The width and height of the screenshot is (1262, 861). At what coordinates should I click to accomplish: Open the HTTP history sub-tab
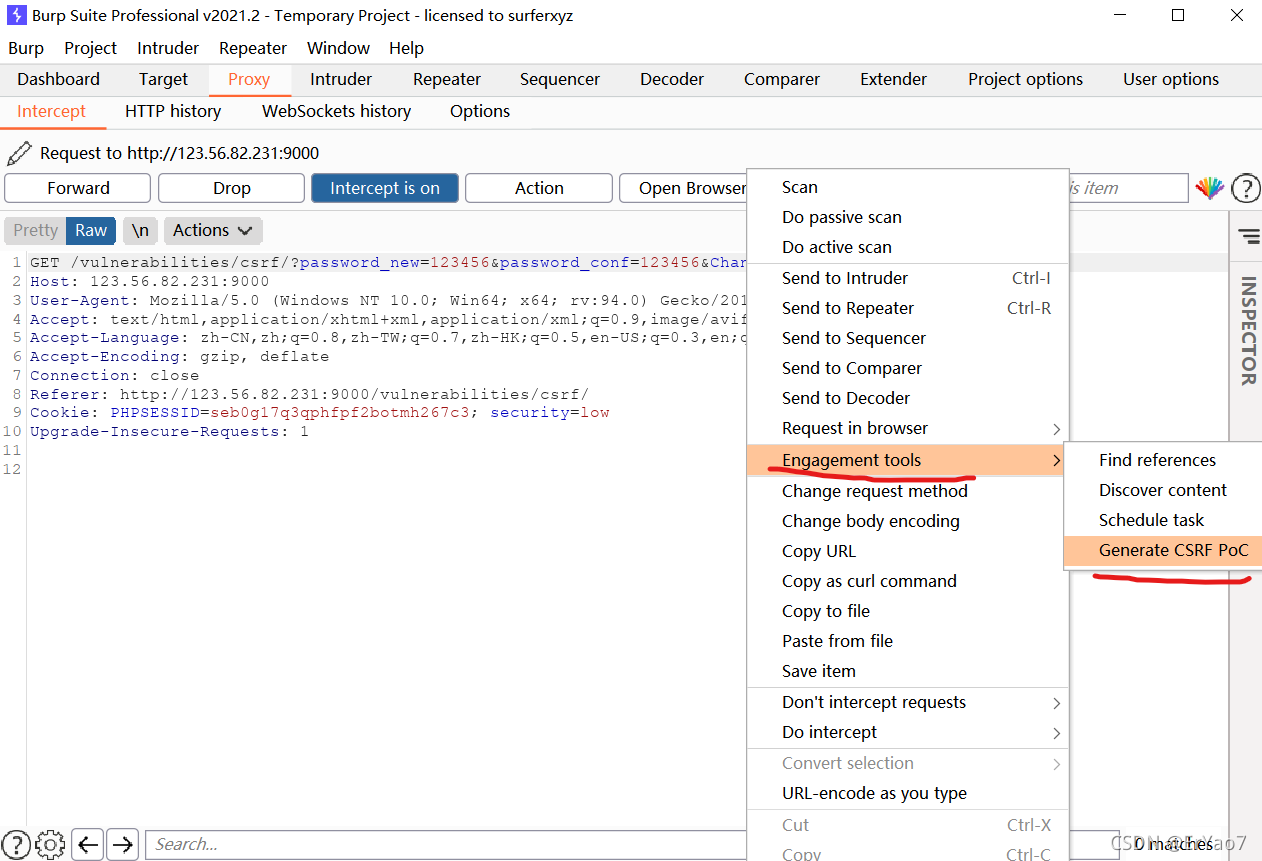coord(173,111)
